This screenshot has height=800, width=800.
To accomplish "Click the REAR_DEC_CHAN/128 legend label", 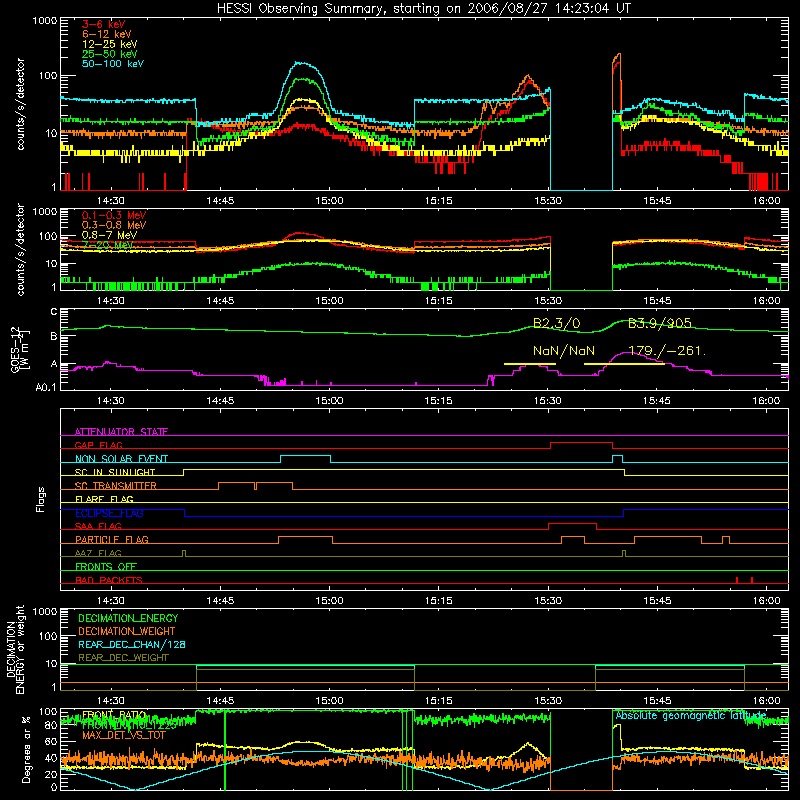I will tap(132, 644).
